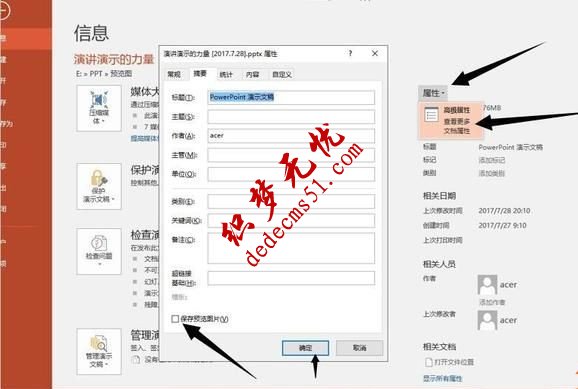Image resolution: width=578 pixels, height=389 pixels.
Task: Click the last modified time 2017/7/28 20:10
Action: coord(504,211)
